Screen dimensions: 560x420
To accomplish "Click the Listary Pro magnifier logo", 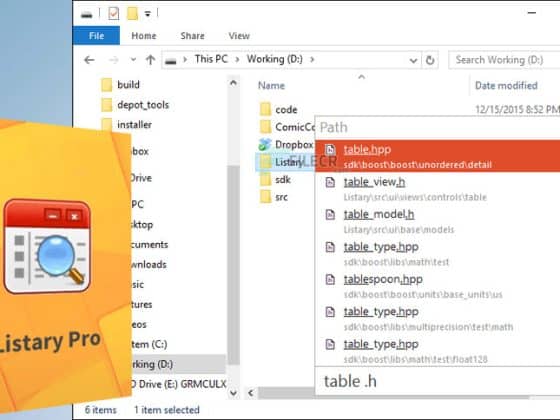I will [47, 246].
